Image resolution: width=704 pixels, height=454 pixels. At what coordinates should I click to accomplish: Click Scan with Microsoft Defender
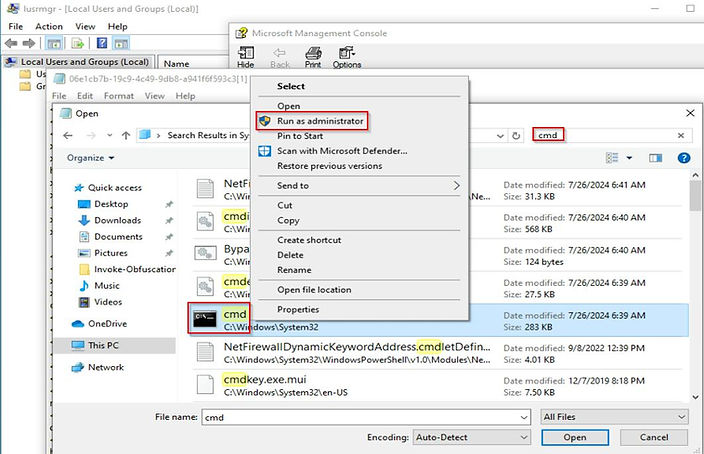point(342,151)
